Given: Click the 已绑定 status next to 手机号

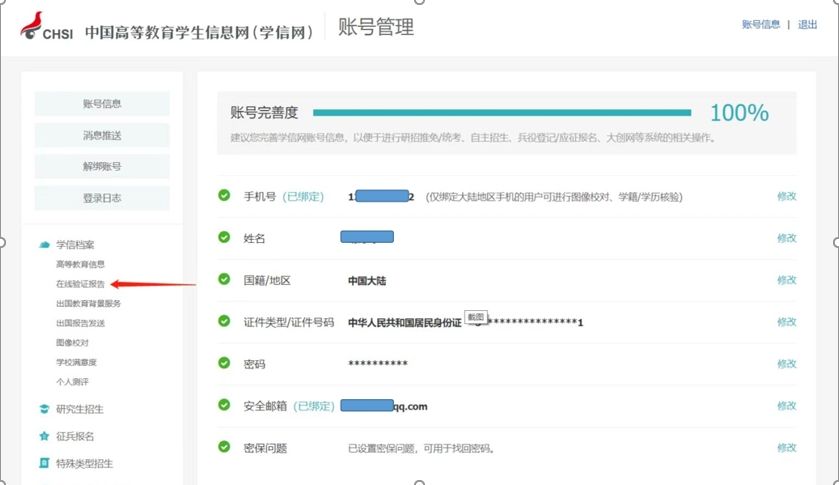Looking at the screenshot, I should tap(303, 196).
